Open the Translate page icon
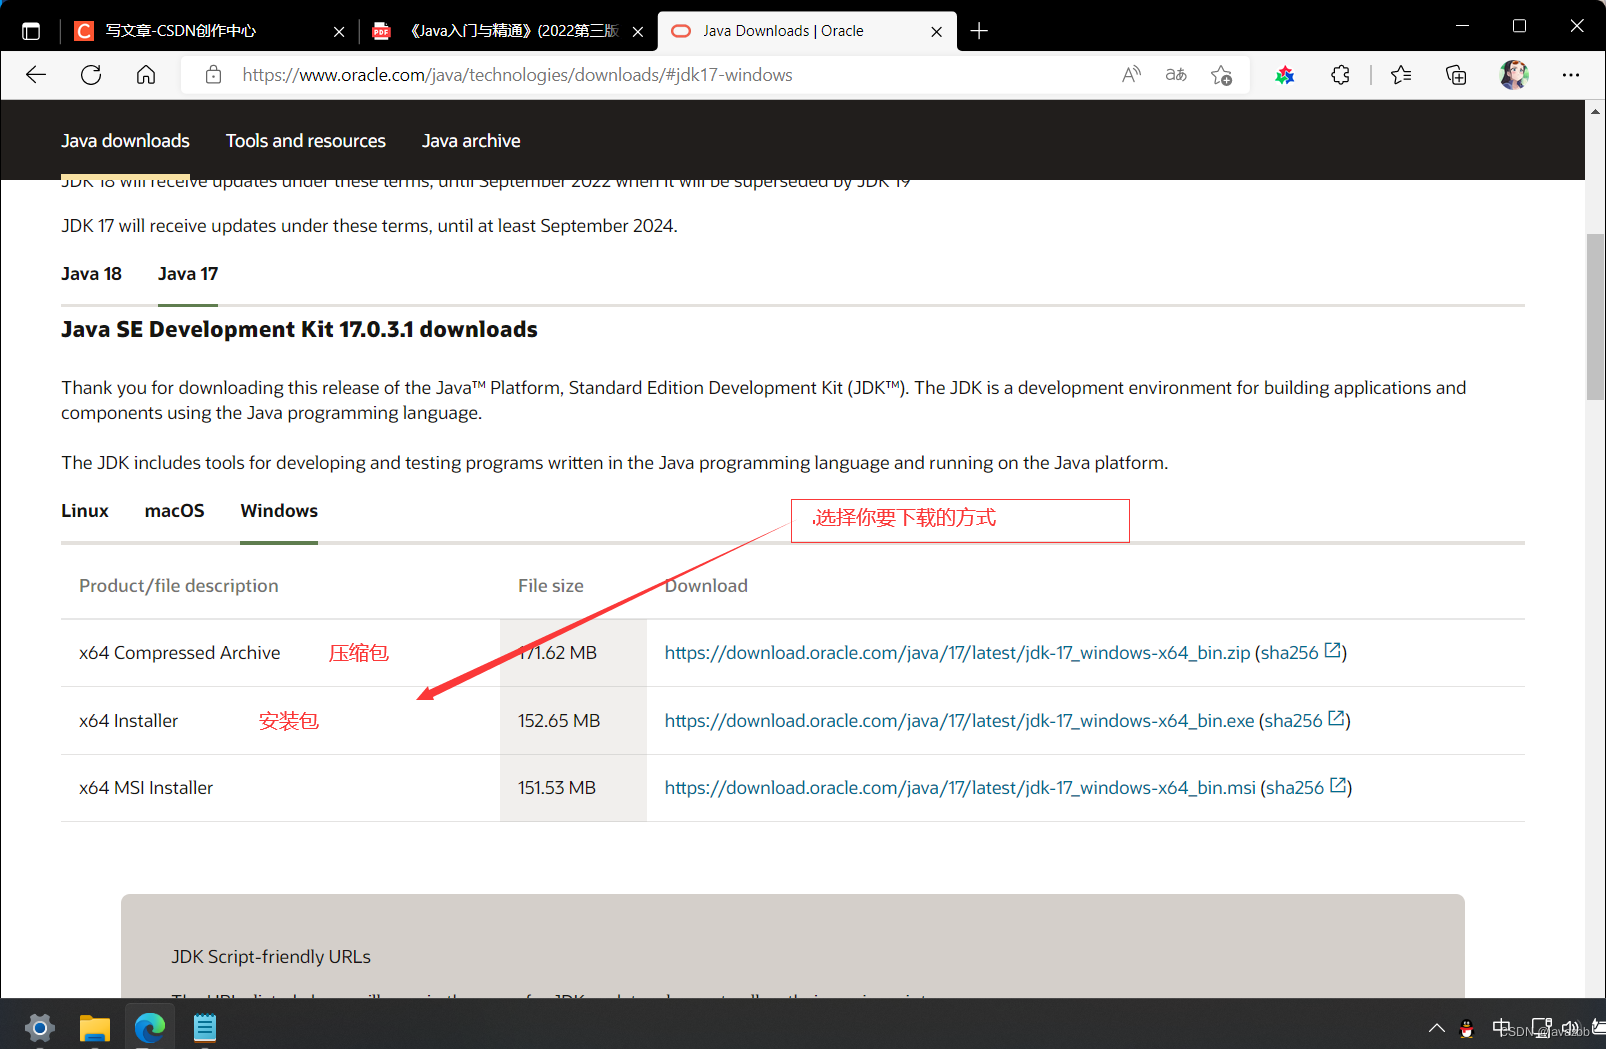The width and height of the screenshot is (1606, 1049). point(1176,75)
